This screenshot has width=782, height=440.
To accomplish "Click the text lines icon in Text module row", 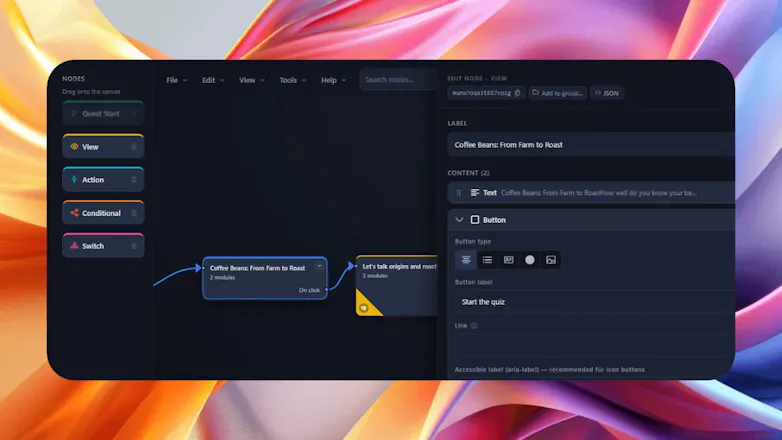I will (x=475, y=193).
